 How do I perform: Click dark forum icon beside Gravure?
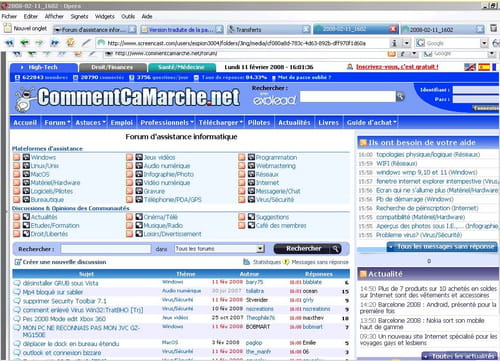[139, 191]
